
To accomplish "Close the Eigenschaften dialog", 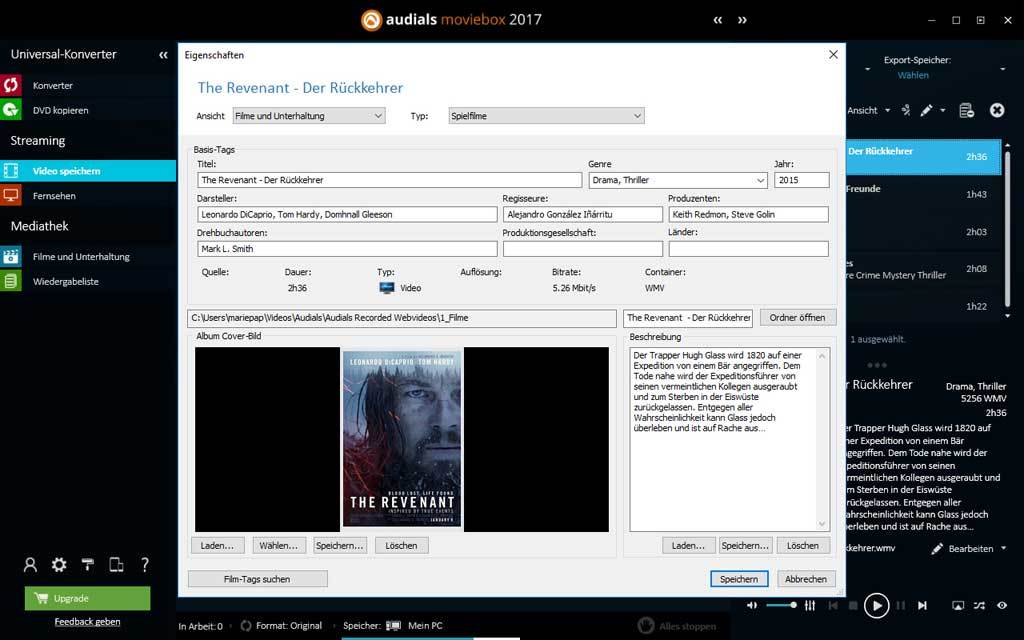I will [x=833, y=55].
